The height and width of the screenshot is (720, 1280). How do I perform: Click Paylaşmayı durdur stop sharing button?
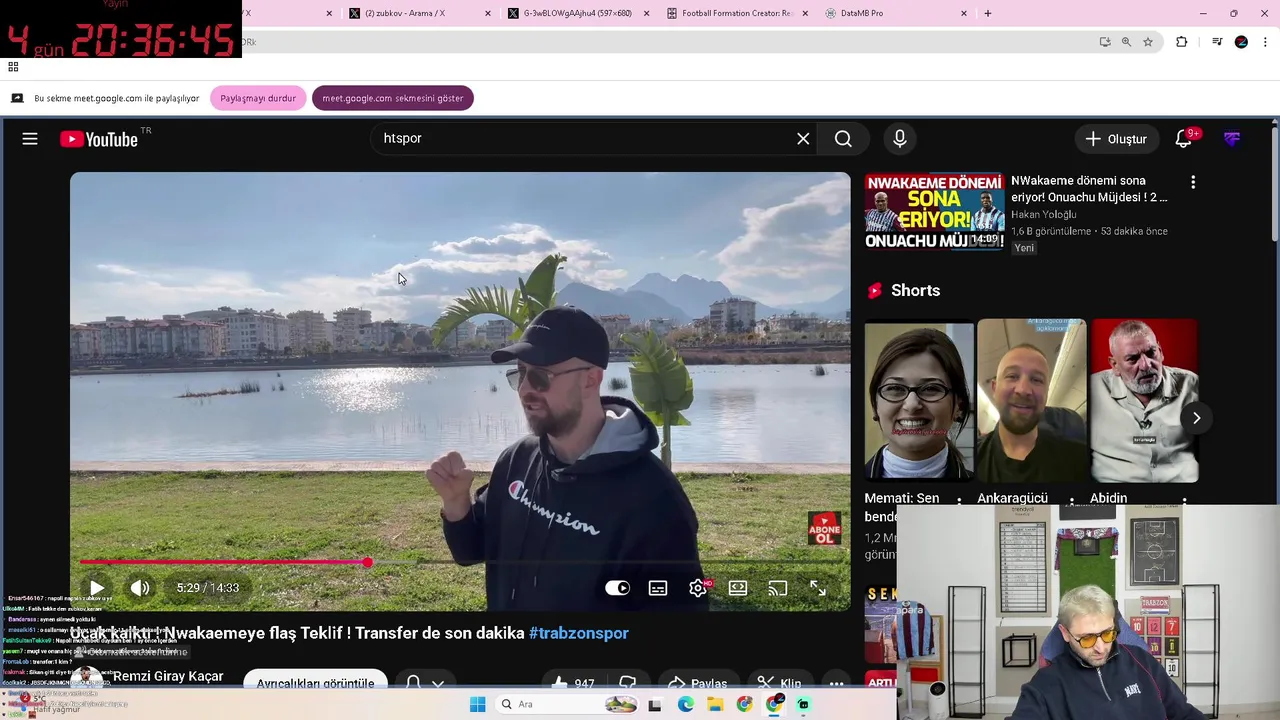tap(258, 98)
